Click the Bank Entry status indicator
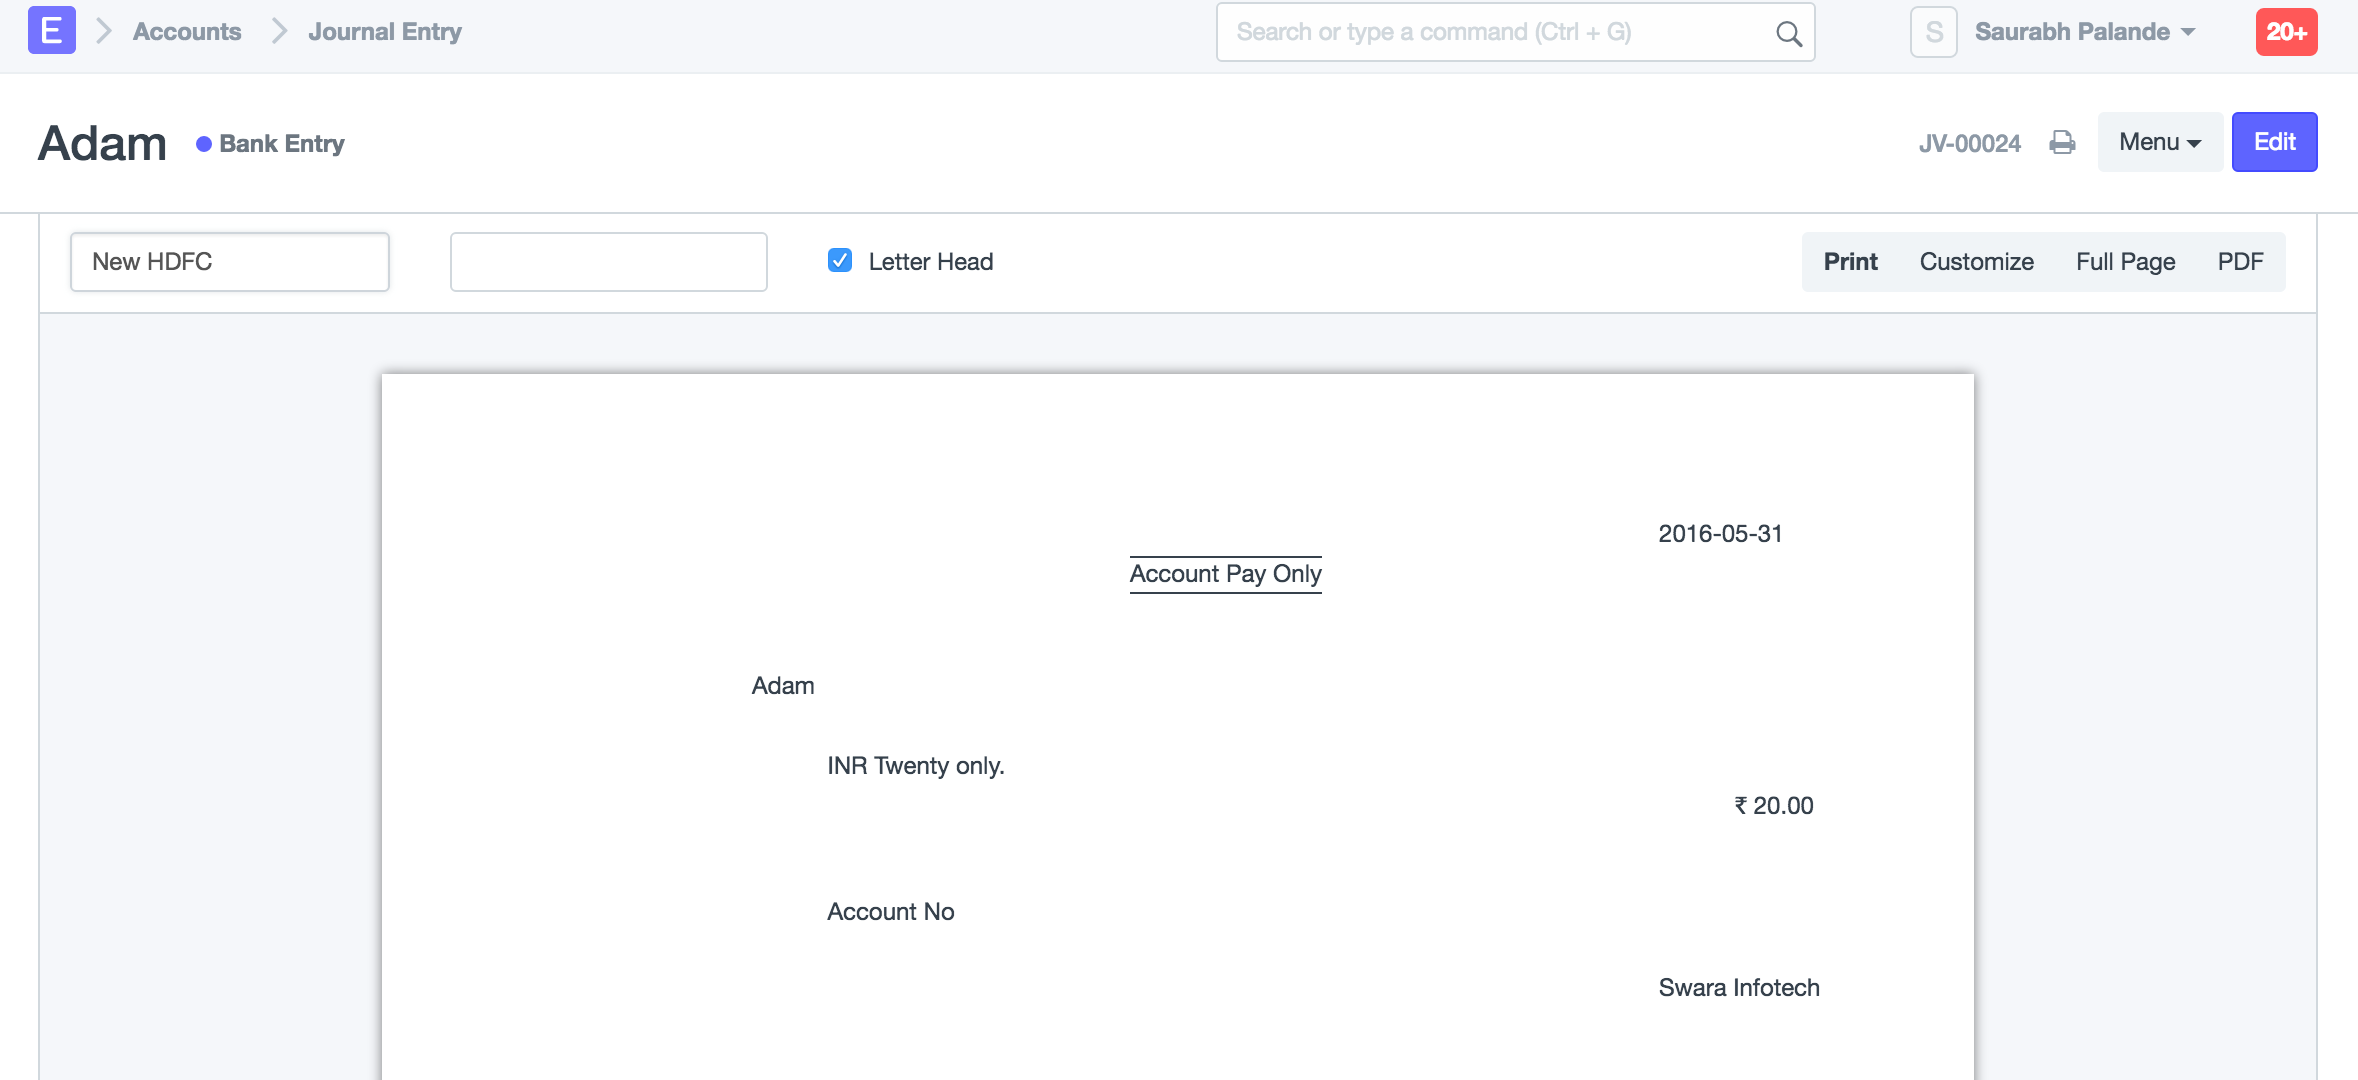Image resolution: width=2358 pixels, height=1080 pixels. tap(271, 144)
